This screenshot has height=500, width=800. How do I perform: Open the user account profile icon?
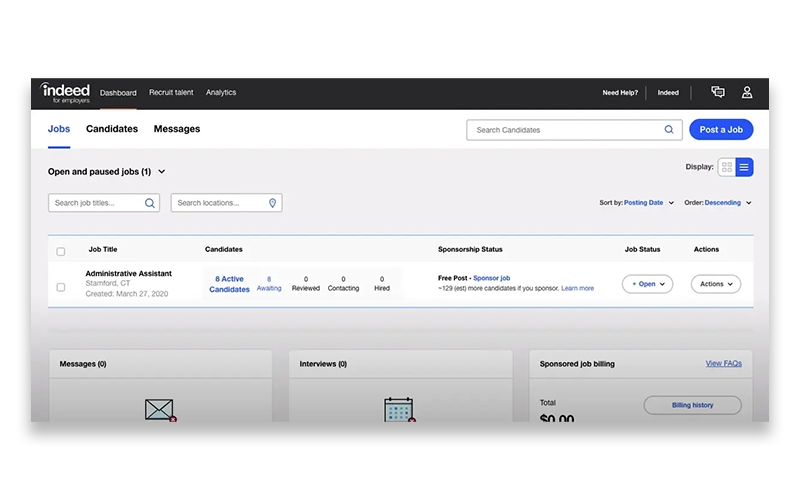click(746, 92)
